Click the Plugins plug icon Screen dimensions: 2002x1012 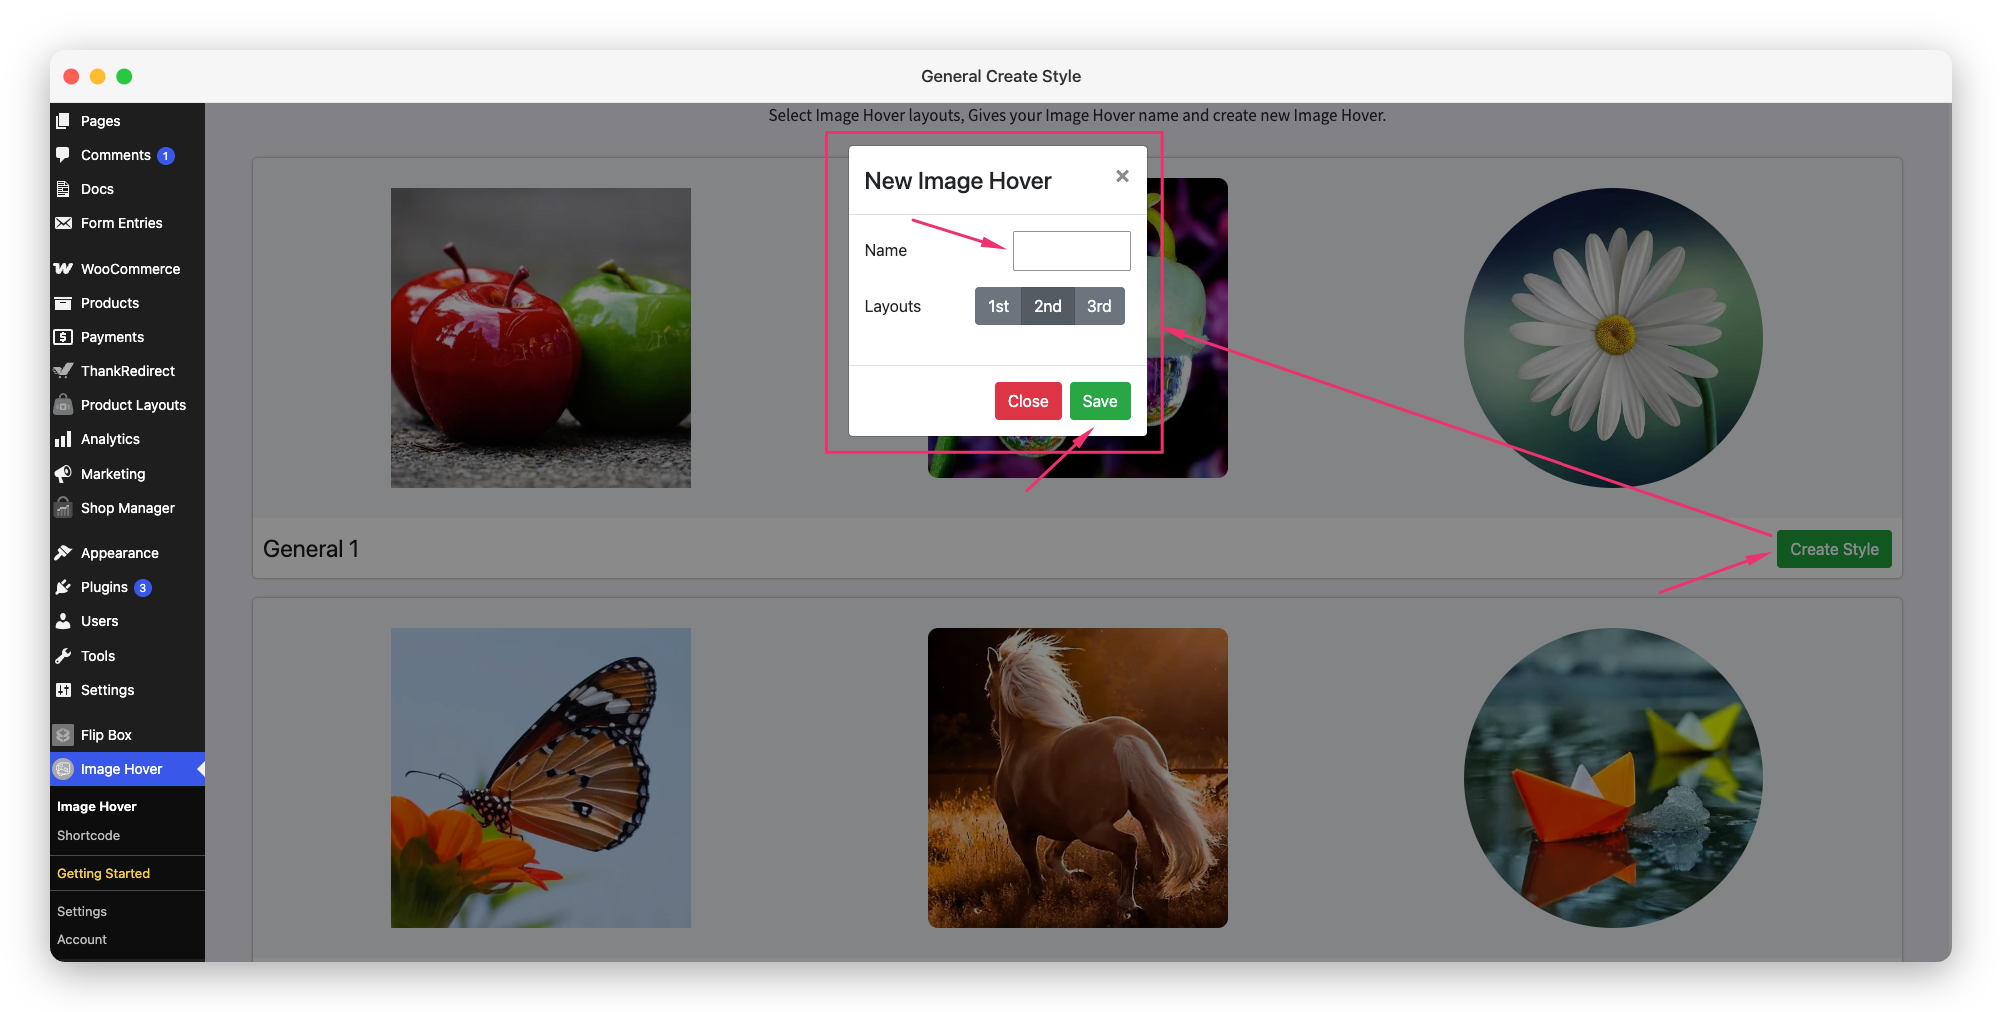point(63,587)
